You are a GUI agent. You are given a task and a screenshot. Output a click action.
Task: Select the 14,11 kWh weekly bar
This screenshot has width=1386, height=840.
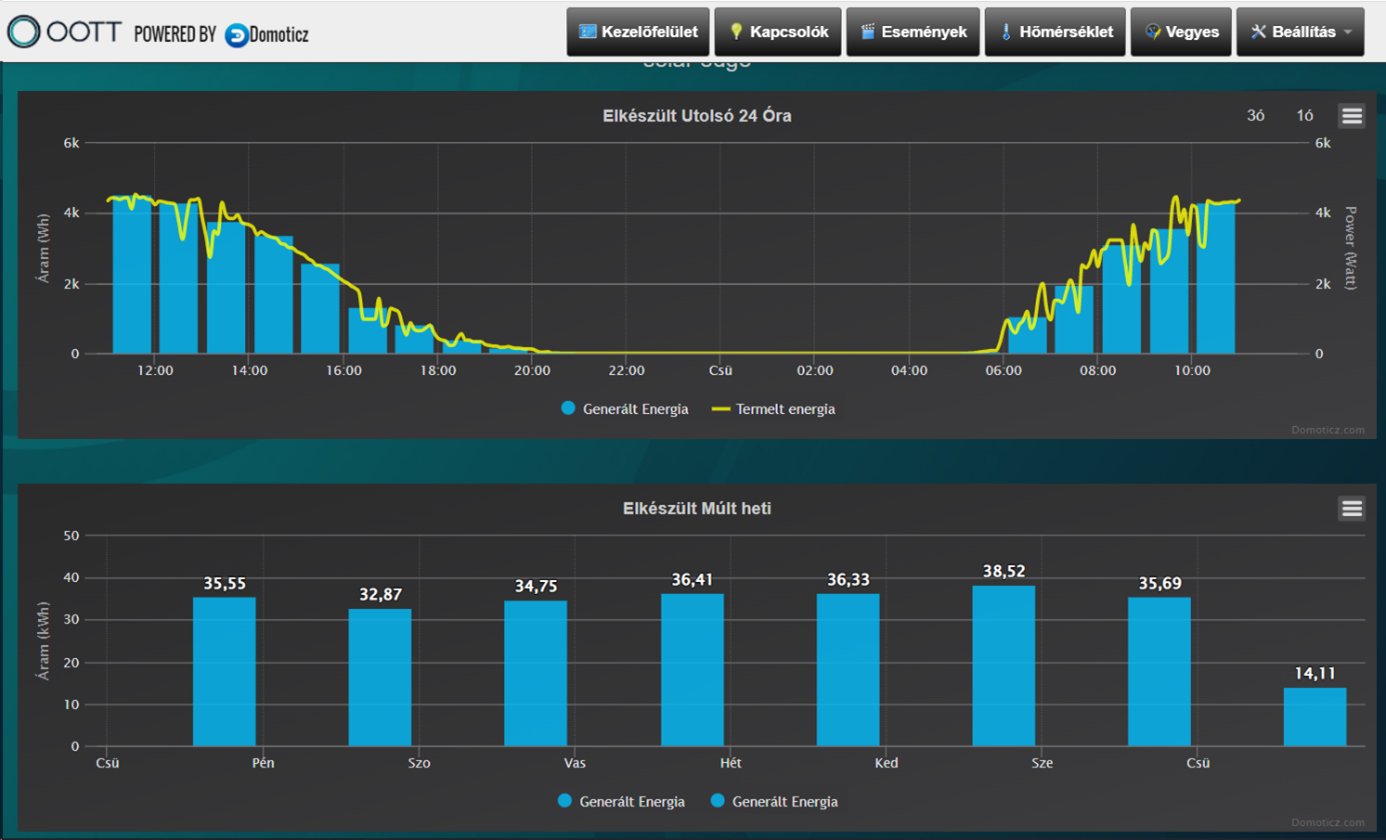(x=1315, y=716)
